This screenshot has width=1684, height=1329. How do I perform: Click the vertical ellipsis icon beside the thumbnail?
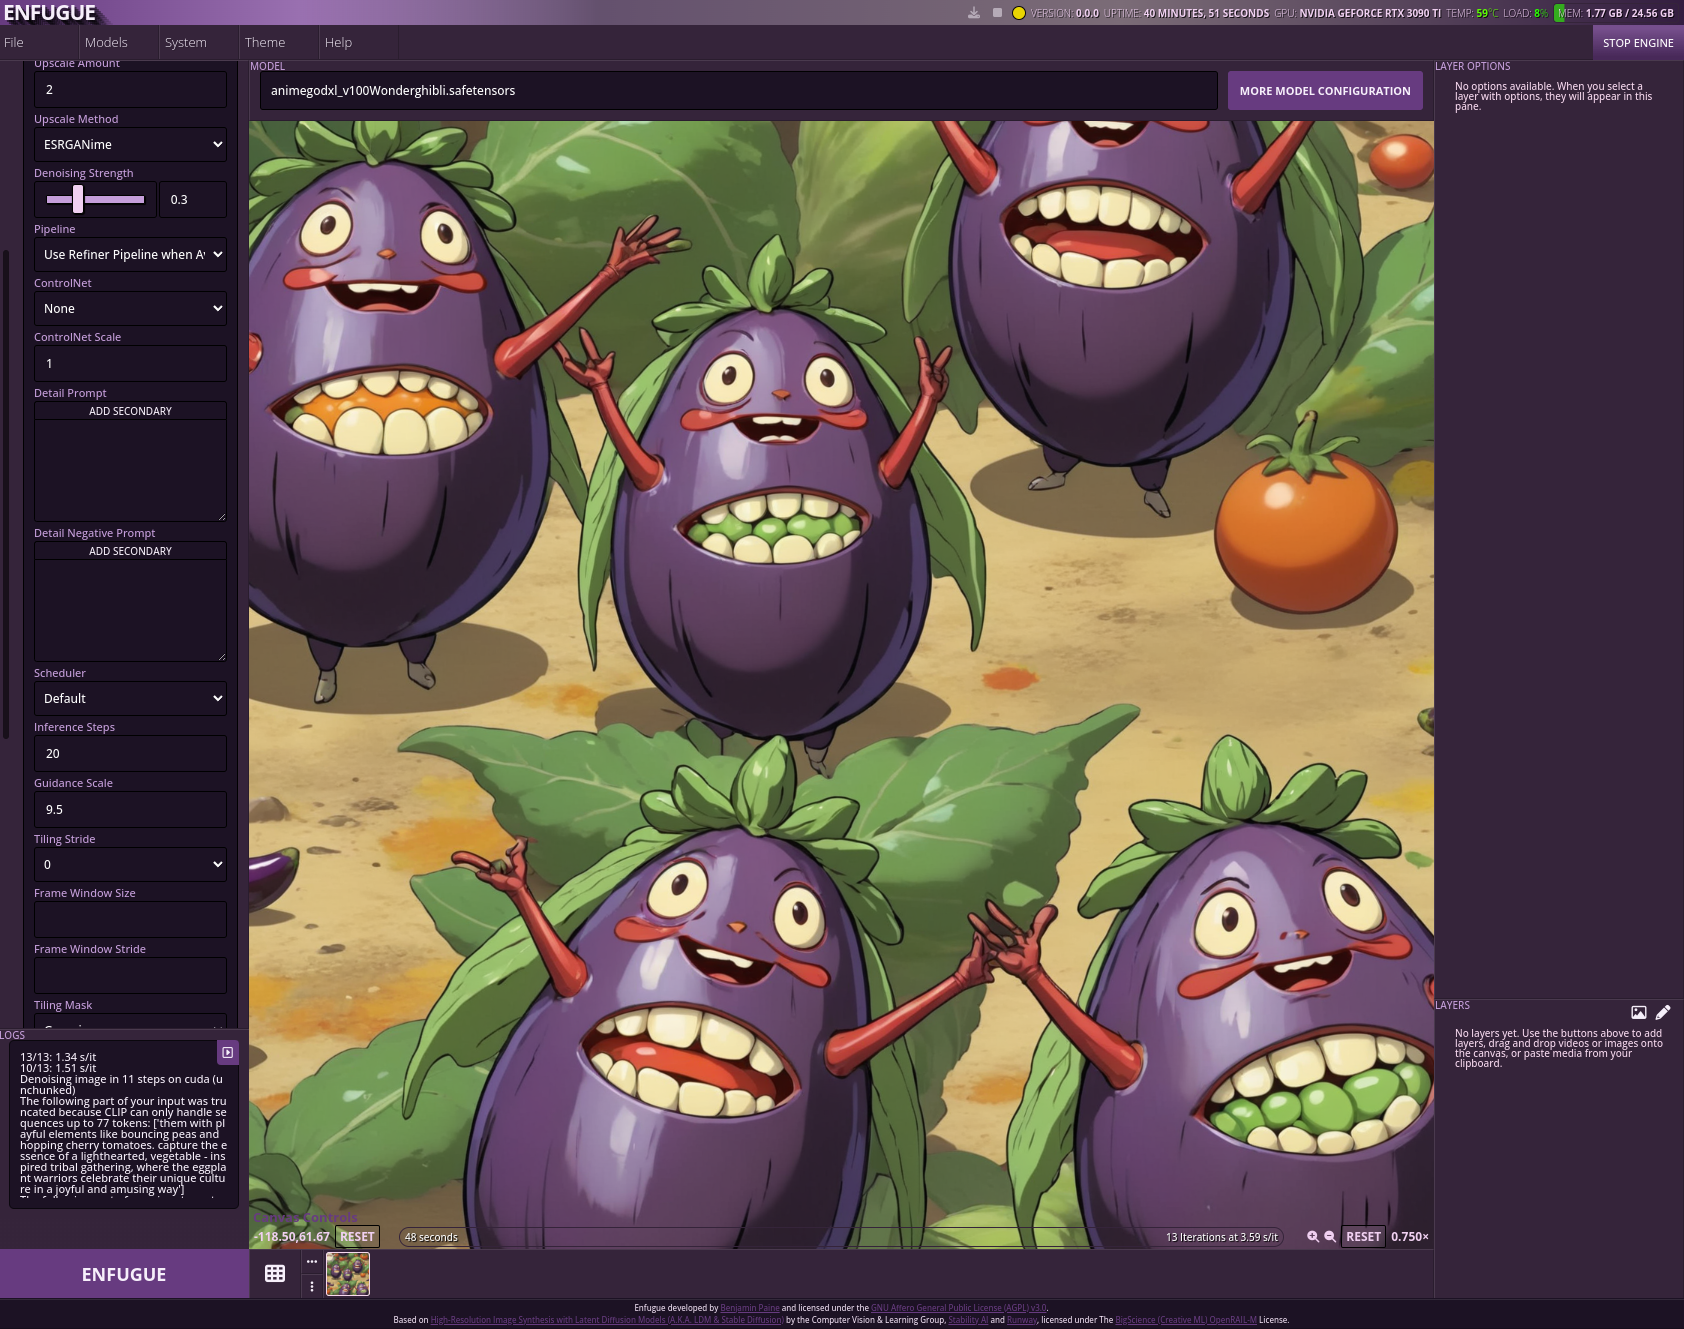coord(312,1287)
